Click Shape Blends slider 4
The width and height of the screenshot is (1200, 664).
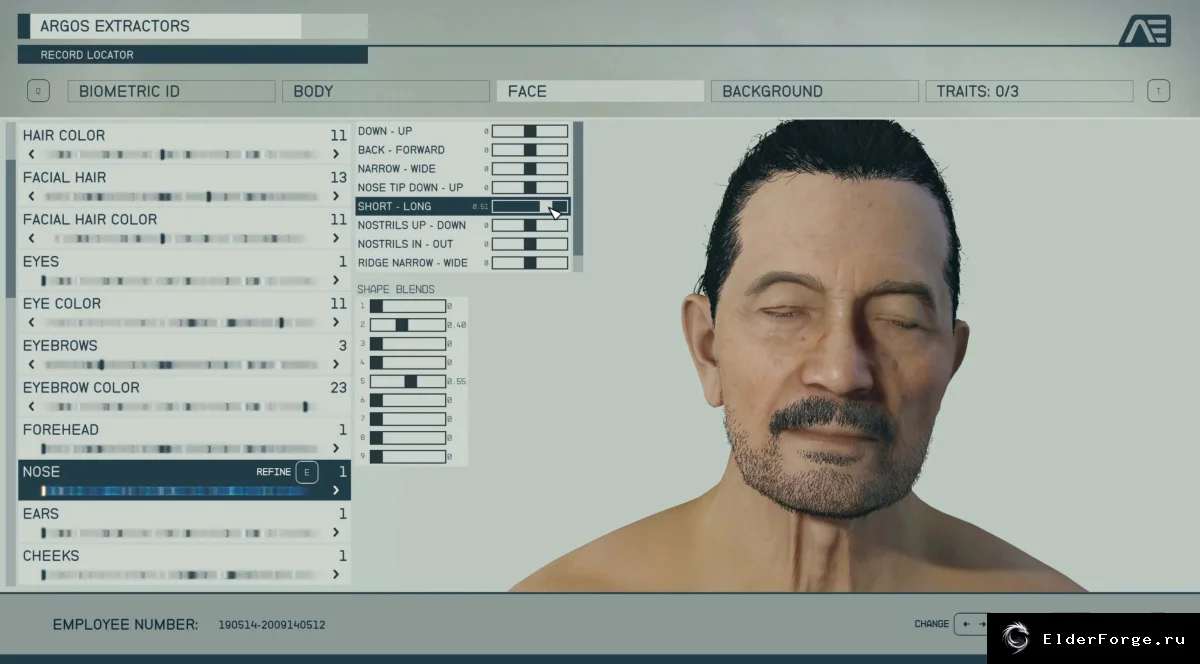point(408,363)
